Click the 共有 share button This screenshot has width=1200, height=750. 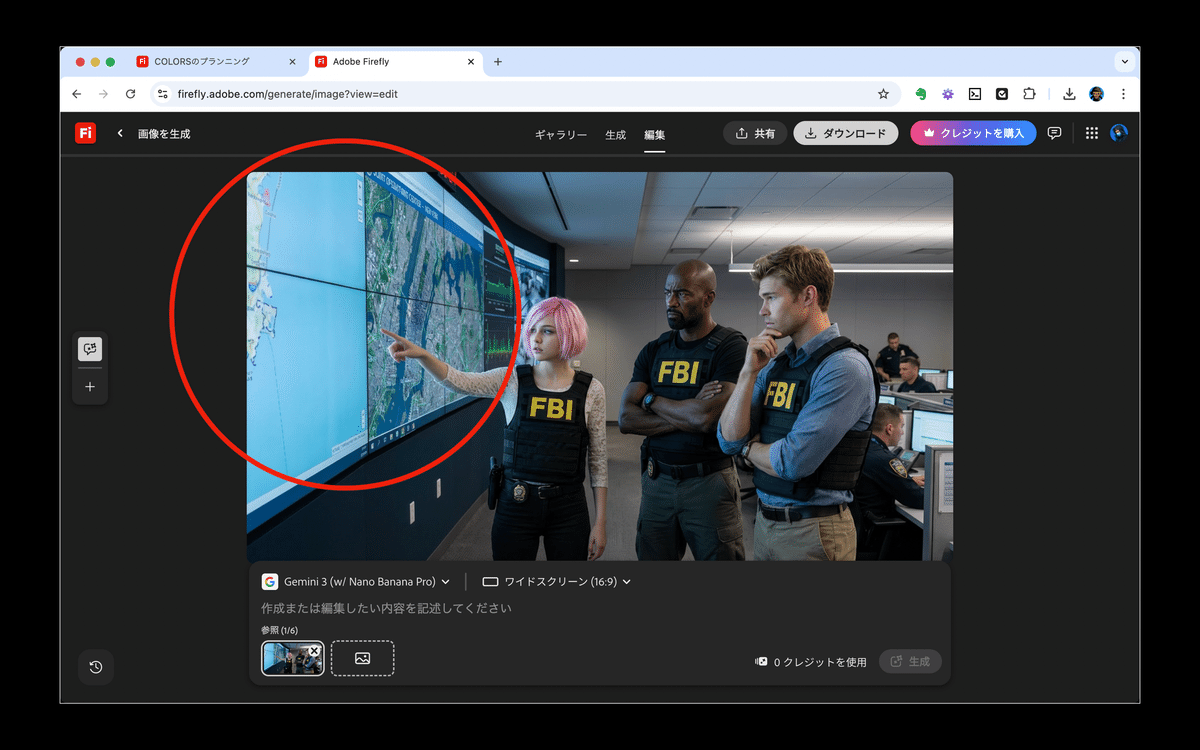[755, 133]
